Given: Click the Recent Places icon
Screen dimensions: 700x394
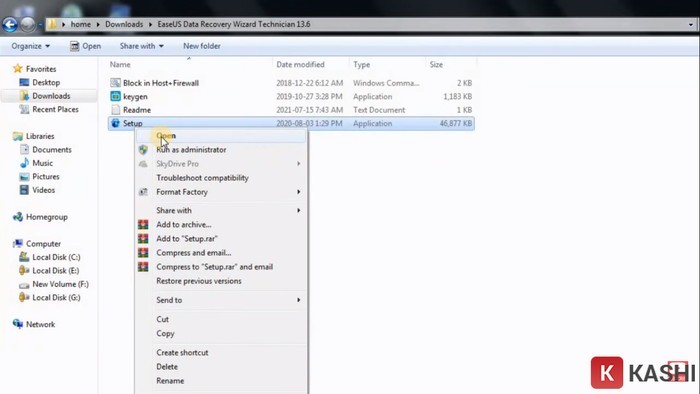Looking at the screenshot, I should coord(24,109).
